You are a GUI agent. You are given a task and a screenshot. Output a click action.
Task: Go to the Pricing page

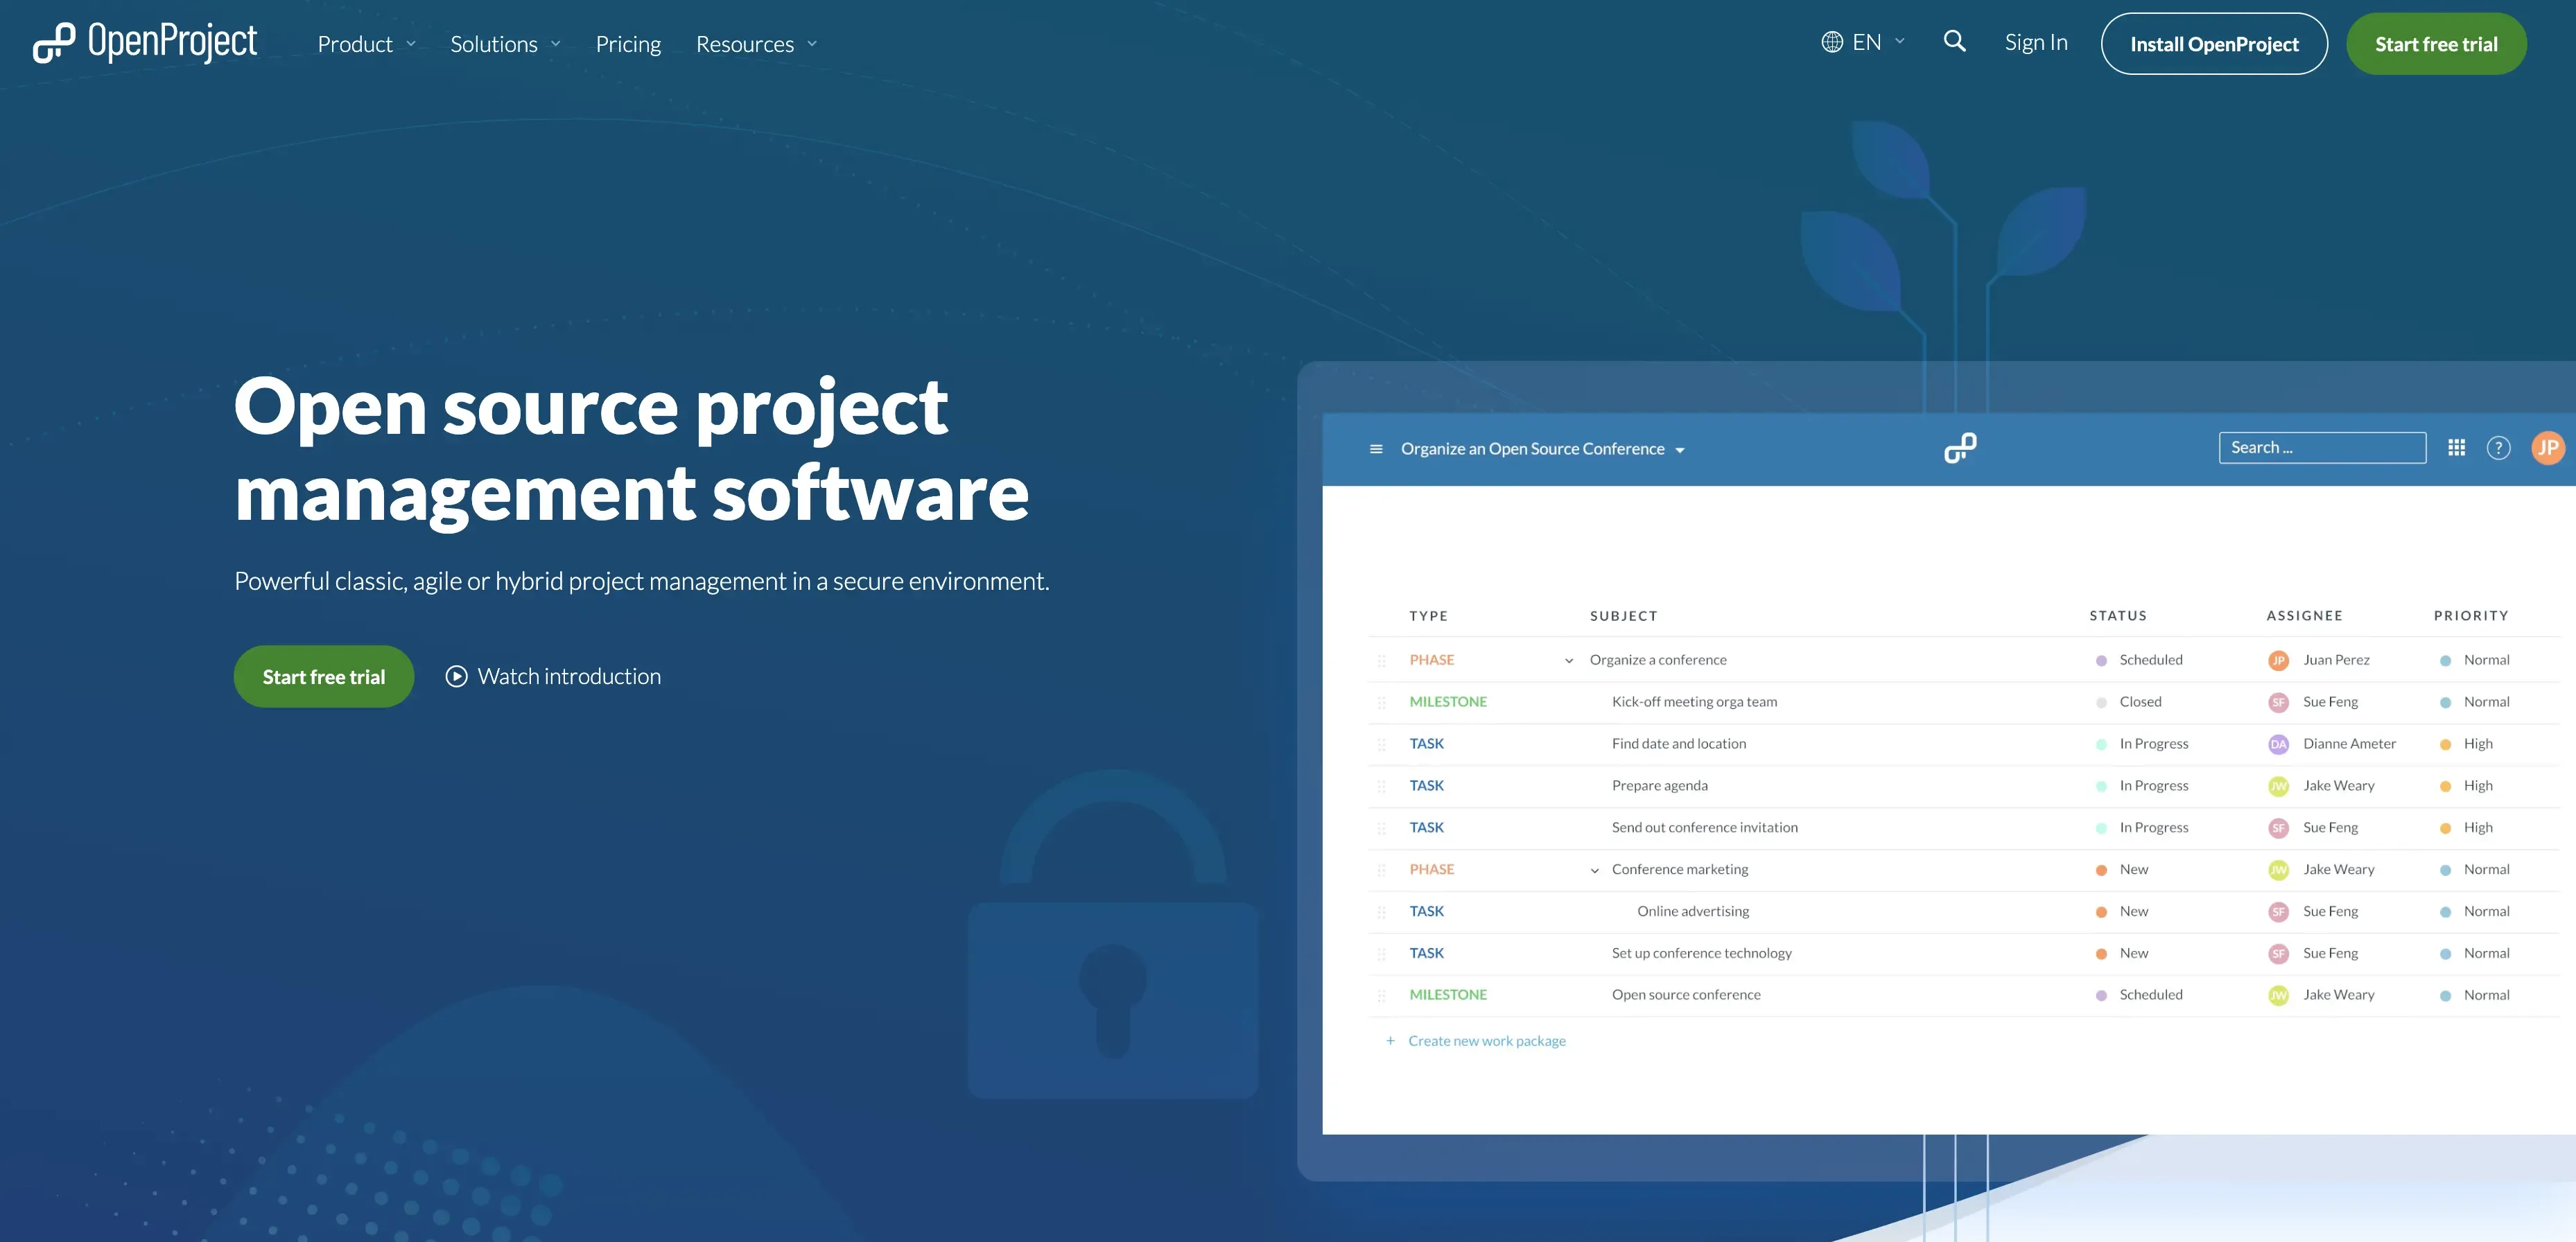(x=628, y=44)
